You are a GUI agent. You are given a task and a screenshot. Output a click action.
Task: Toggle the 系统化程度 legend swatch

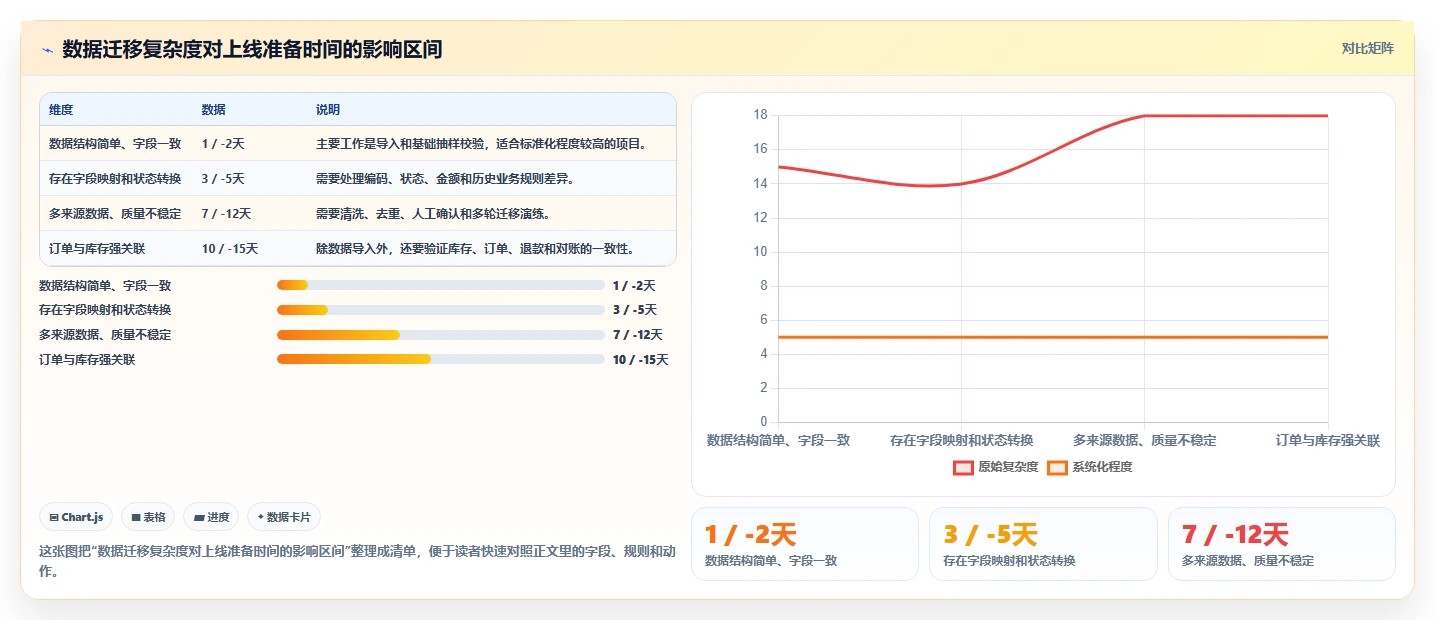click(x=1057, y=467)
